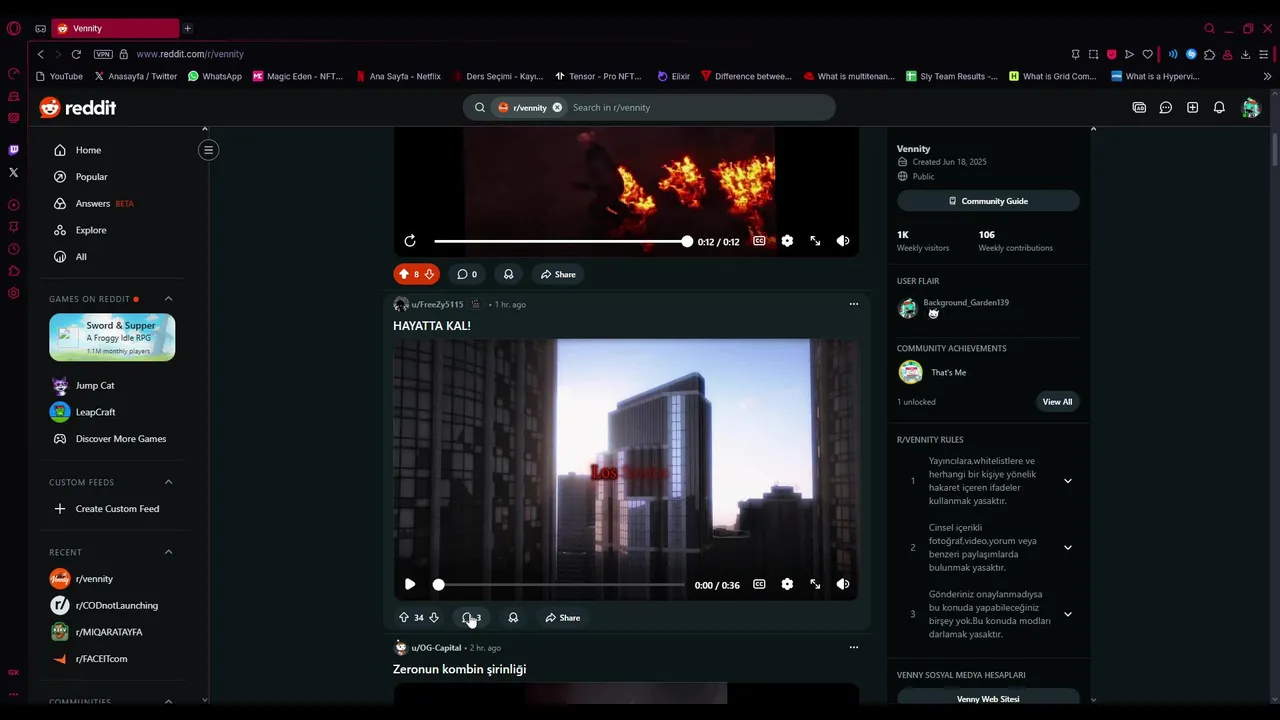Toggle captions on the HAYATTA KAL! video
1280x720 pixels.
tap(759, 584)
